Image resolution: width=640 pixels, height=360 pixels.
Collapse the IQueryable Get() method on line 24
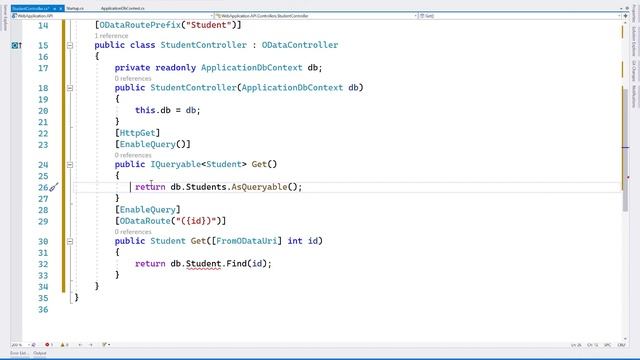pos(70,164)
